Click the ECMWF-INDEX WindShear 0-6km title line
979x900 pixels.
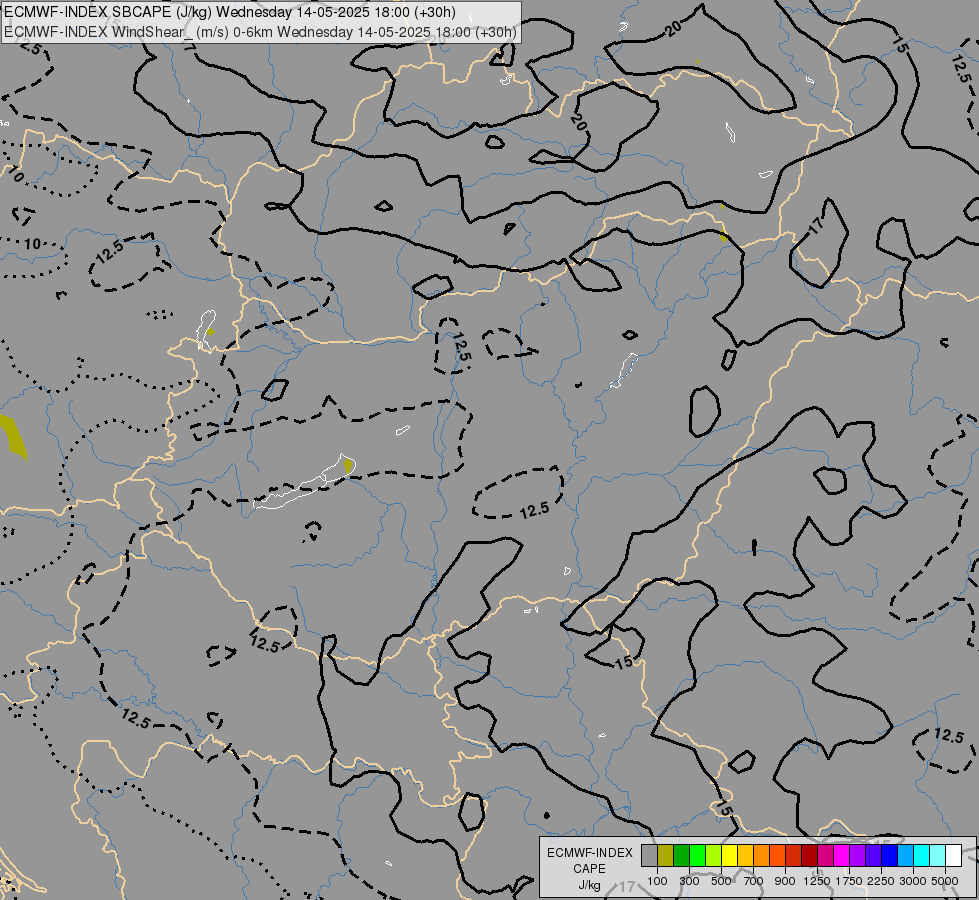point(260,32)
